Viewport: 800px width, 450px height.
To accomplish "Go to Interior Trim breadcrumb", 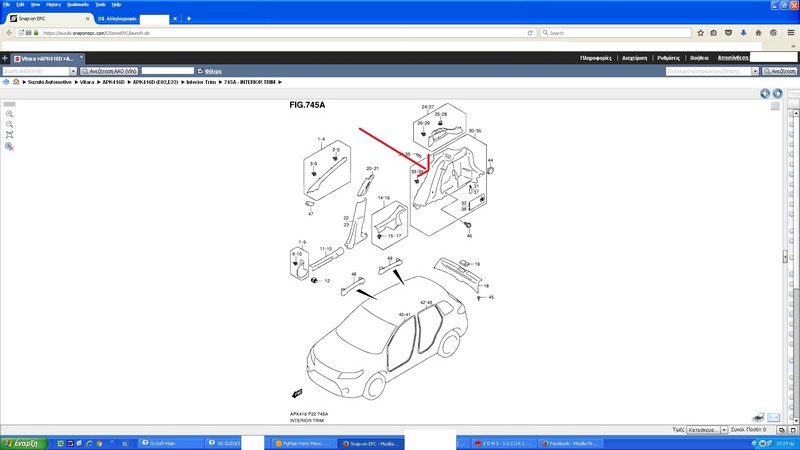I will coord(201,82).
